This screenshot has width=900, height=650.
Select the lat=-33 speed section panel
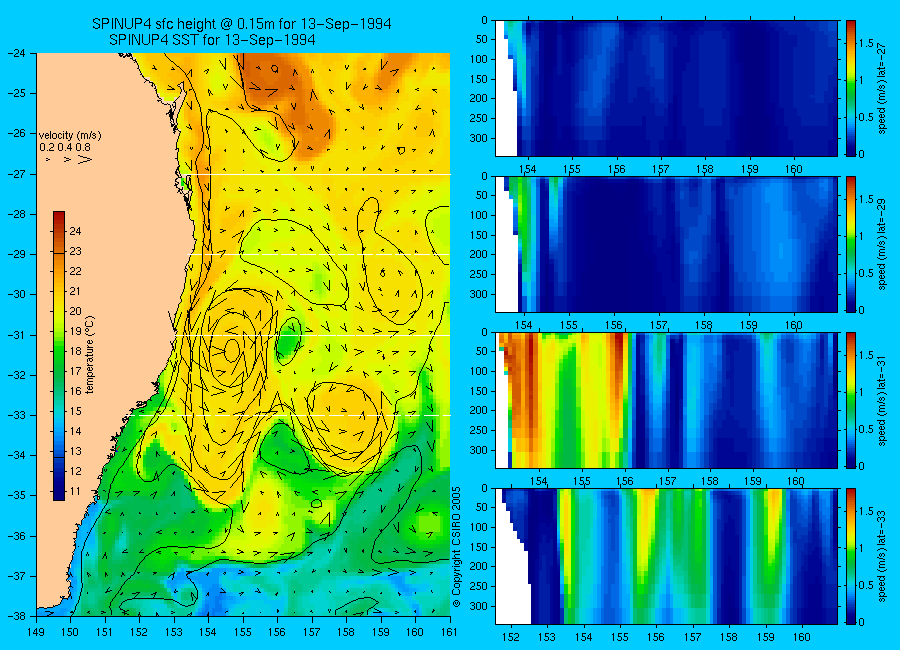(666, 556)
